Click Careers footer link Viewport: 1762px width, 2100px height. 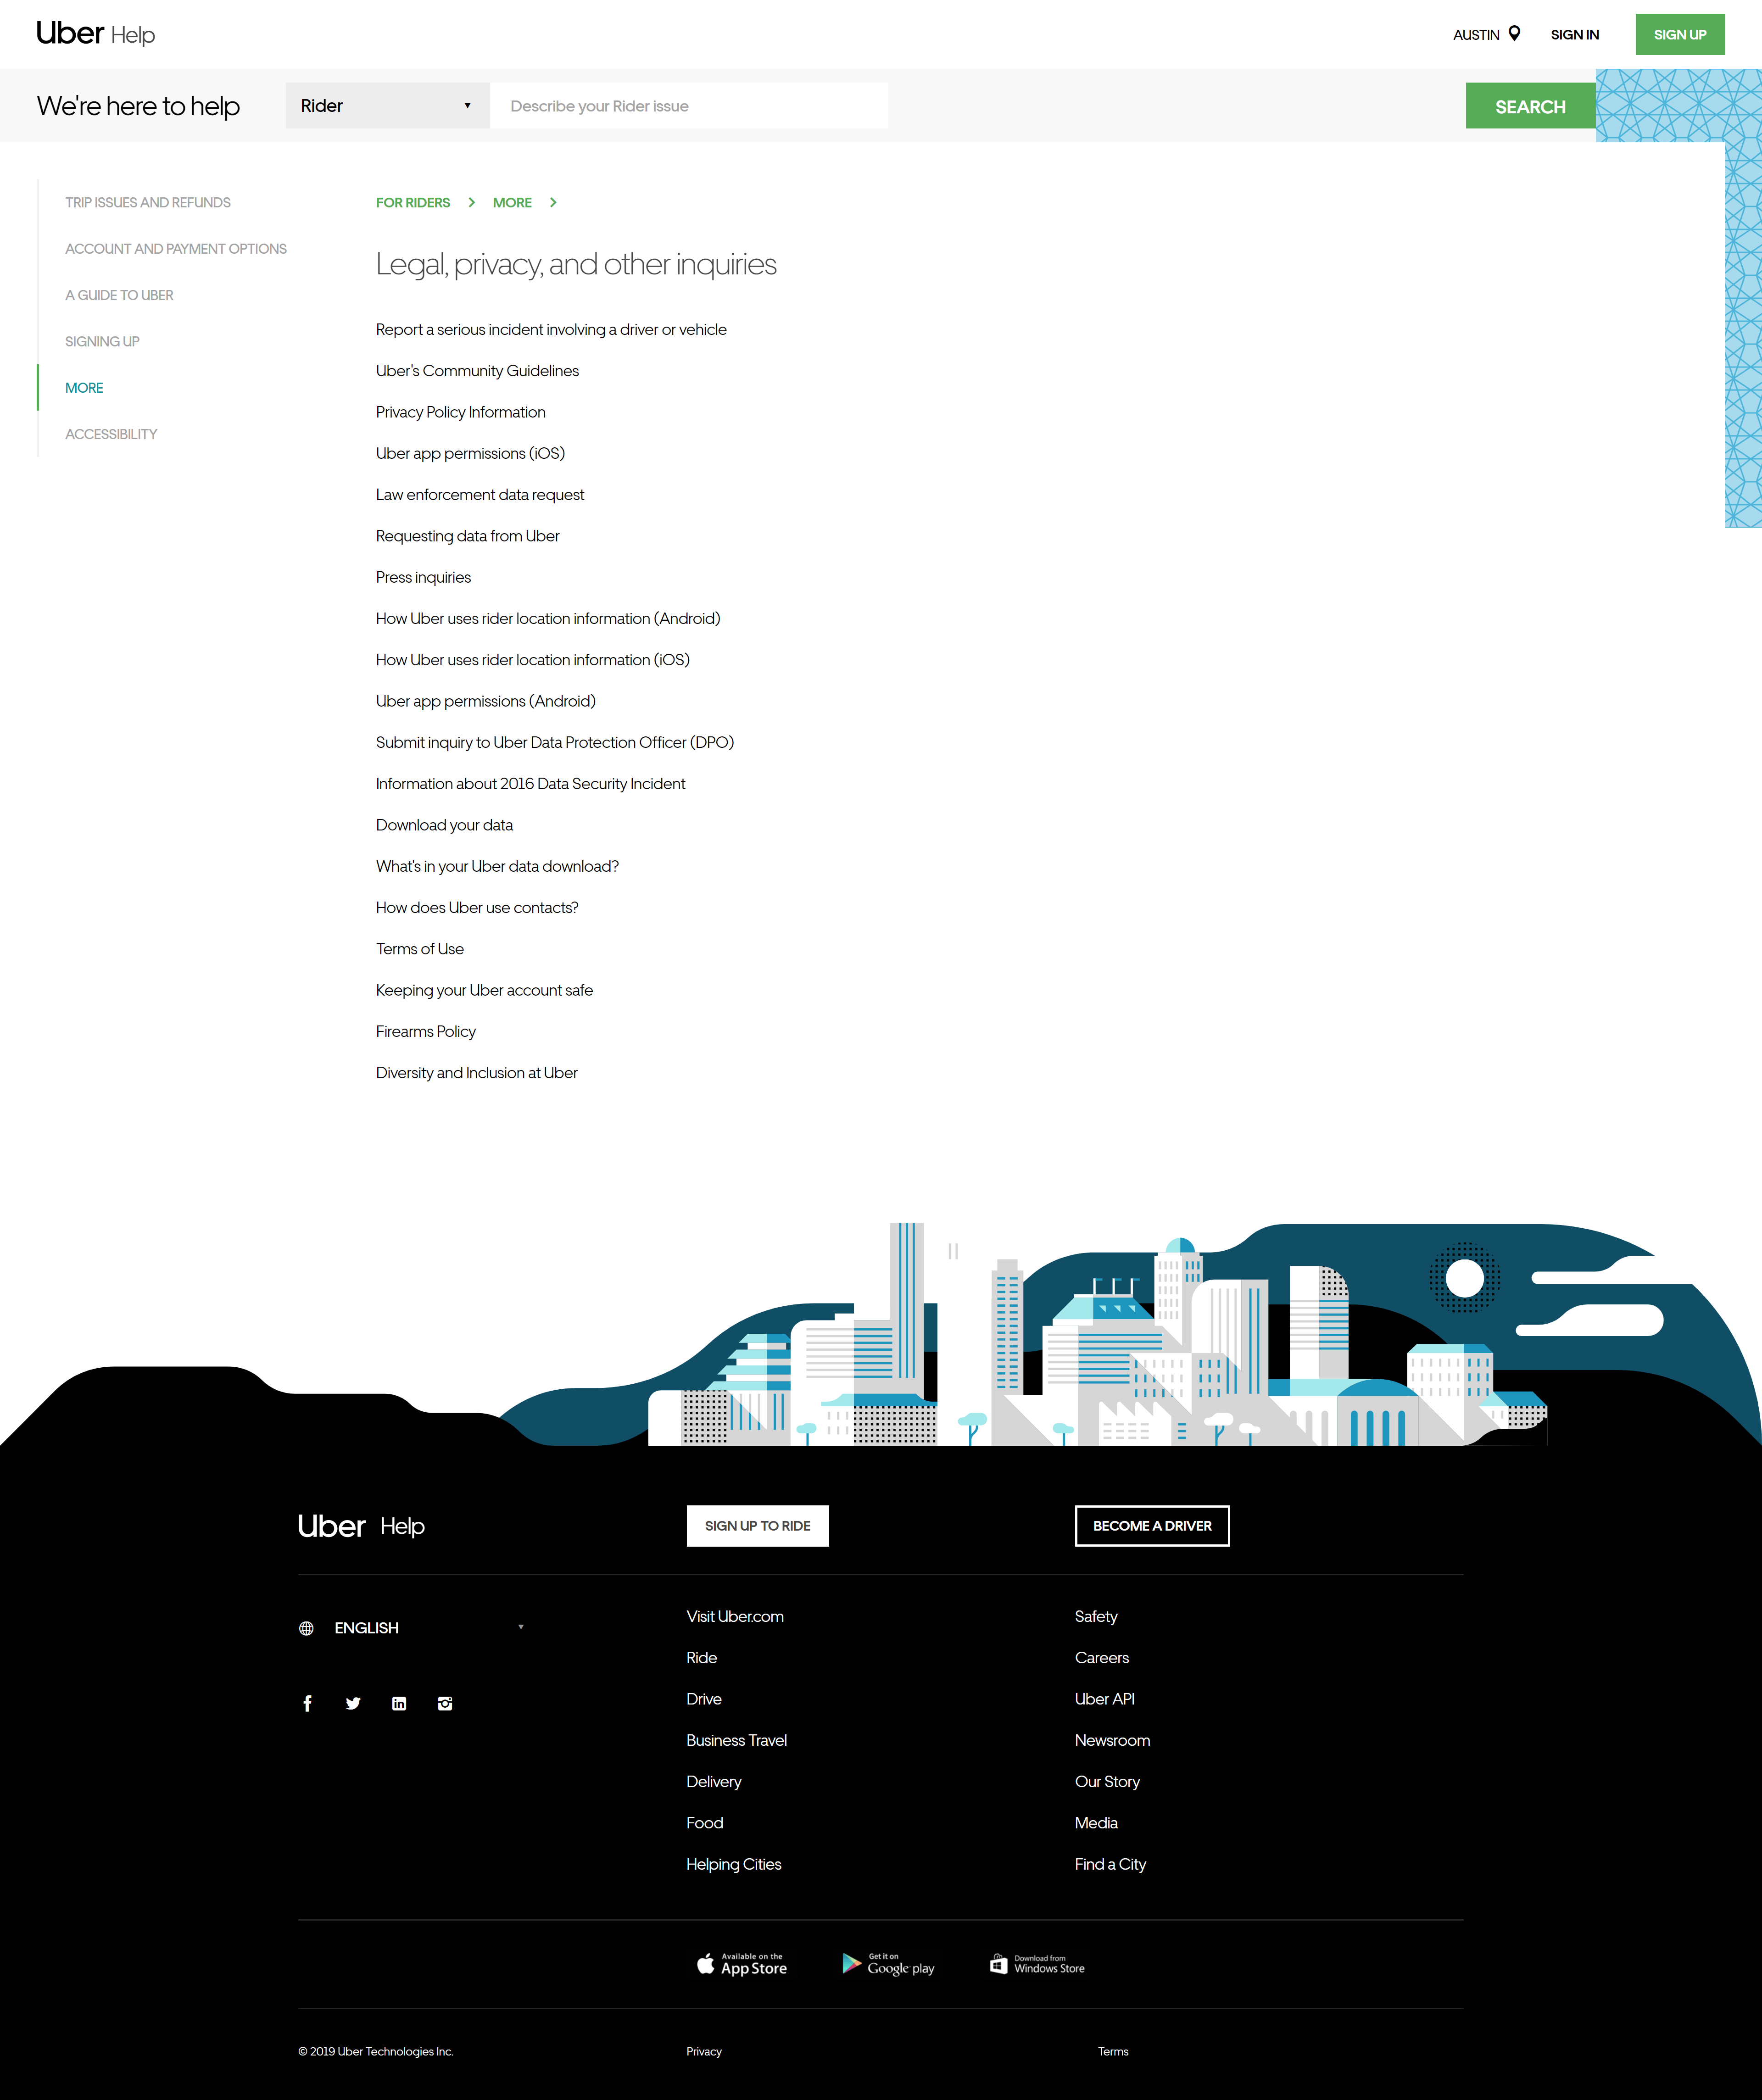pos(1102,1658)
